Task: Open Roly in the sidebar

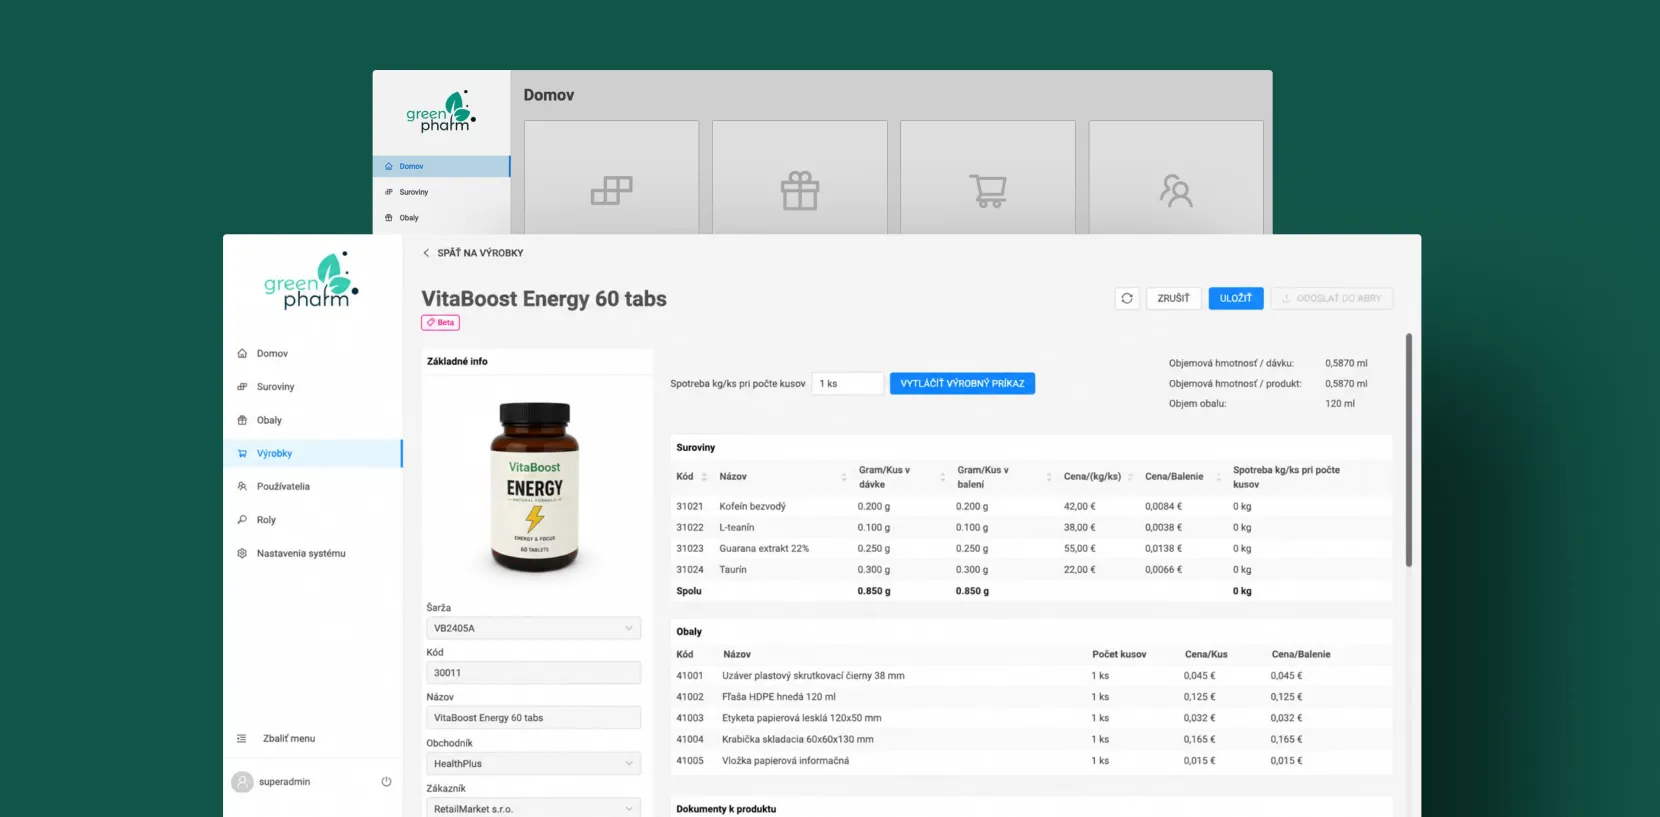Action: [x=312, y=520]
